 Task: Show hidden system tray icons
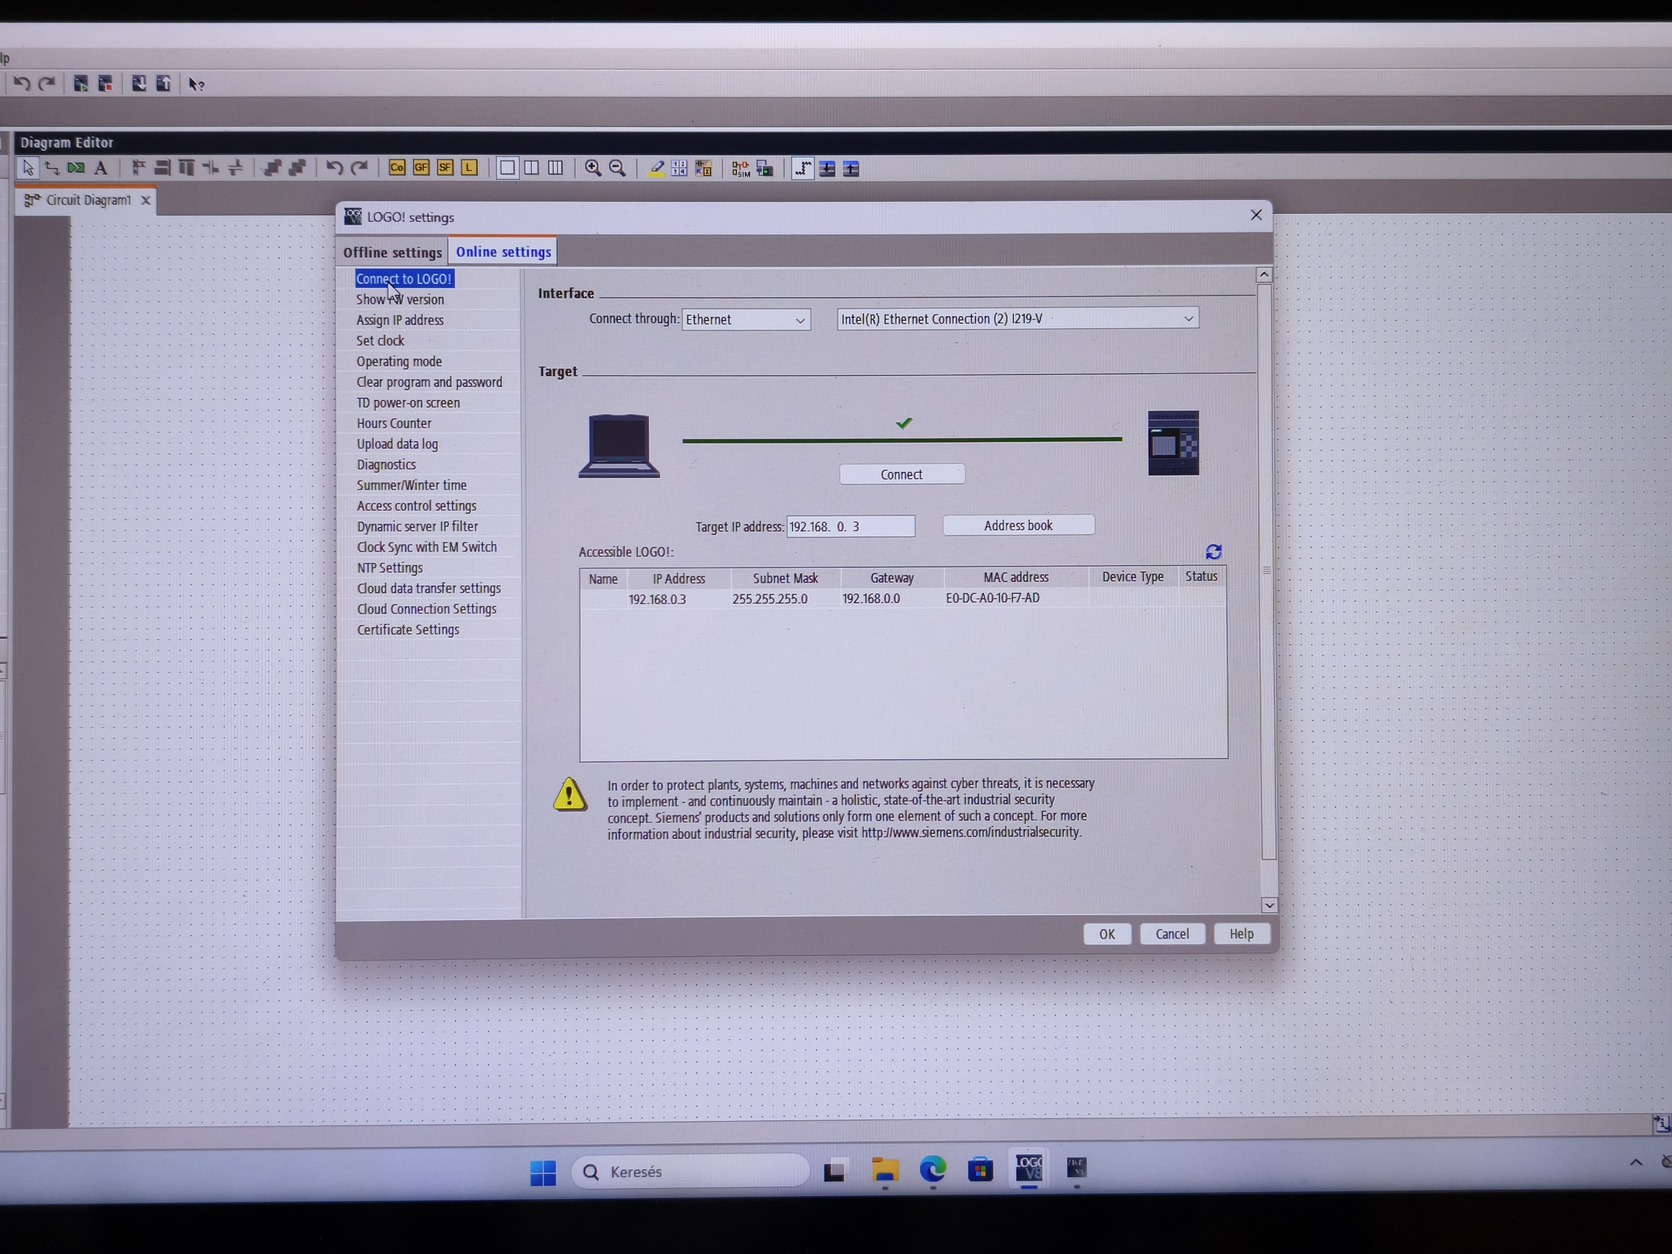click(x=1636, y=1162)
